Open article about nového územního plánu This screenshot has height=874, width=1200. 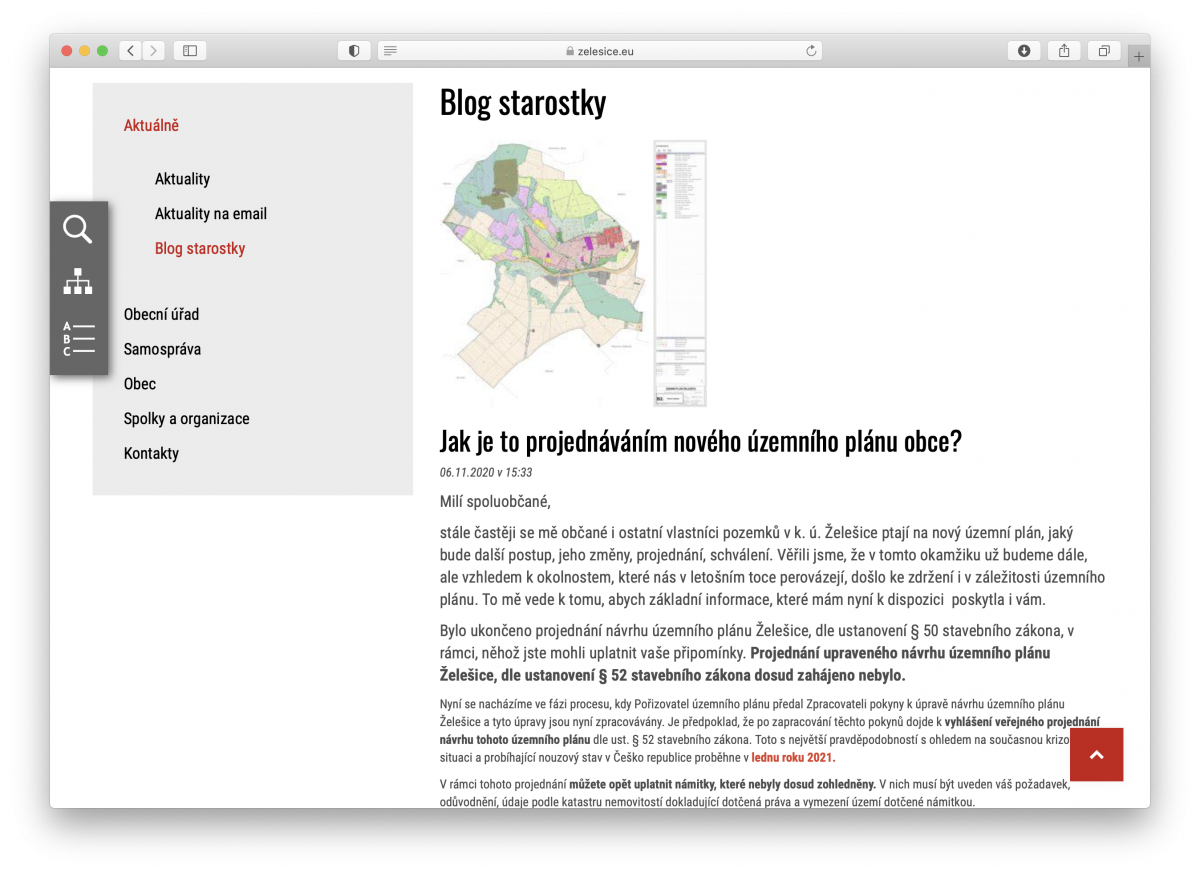(x=700, y=442)
